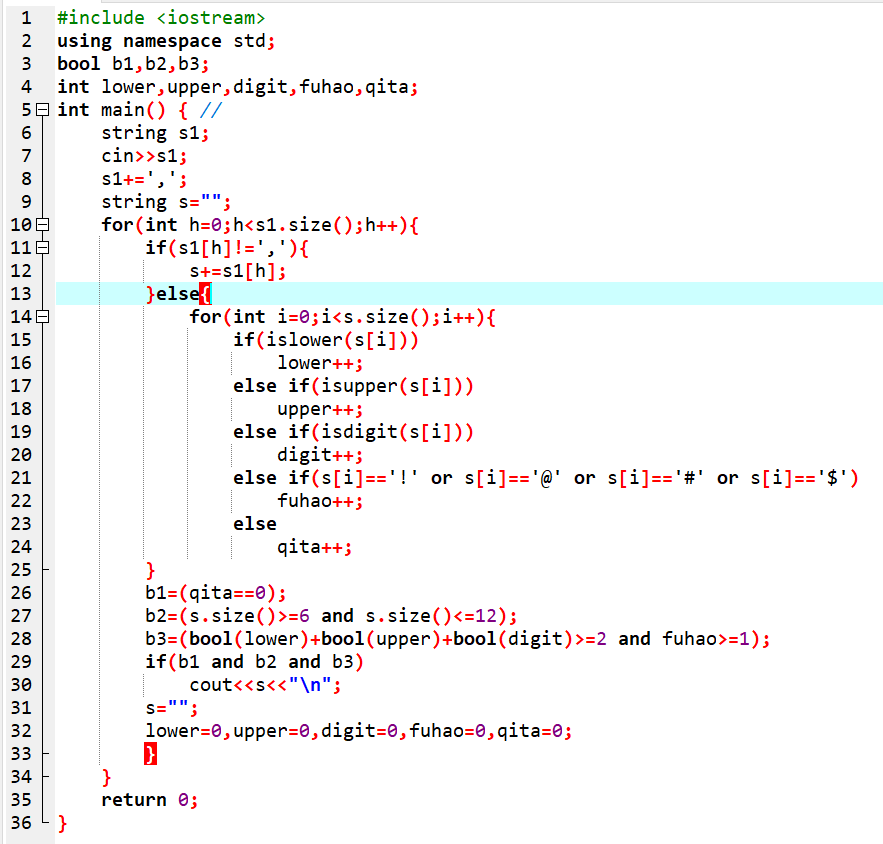Collapse the main() function fold on line 5
Screen dimensions: 883x844
click(x=42, y=110)
